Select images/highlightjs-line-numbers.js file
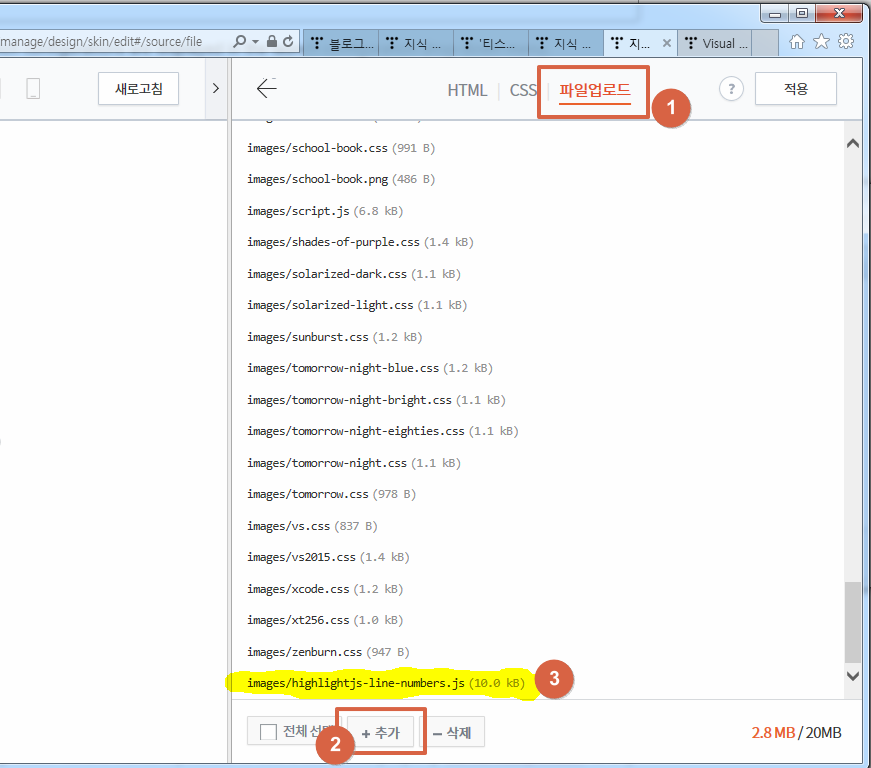This screenshot has height=768, width=871. 386,683
